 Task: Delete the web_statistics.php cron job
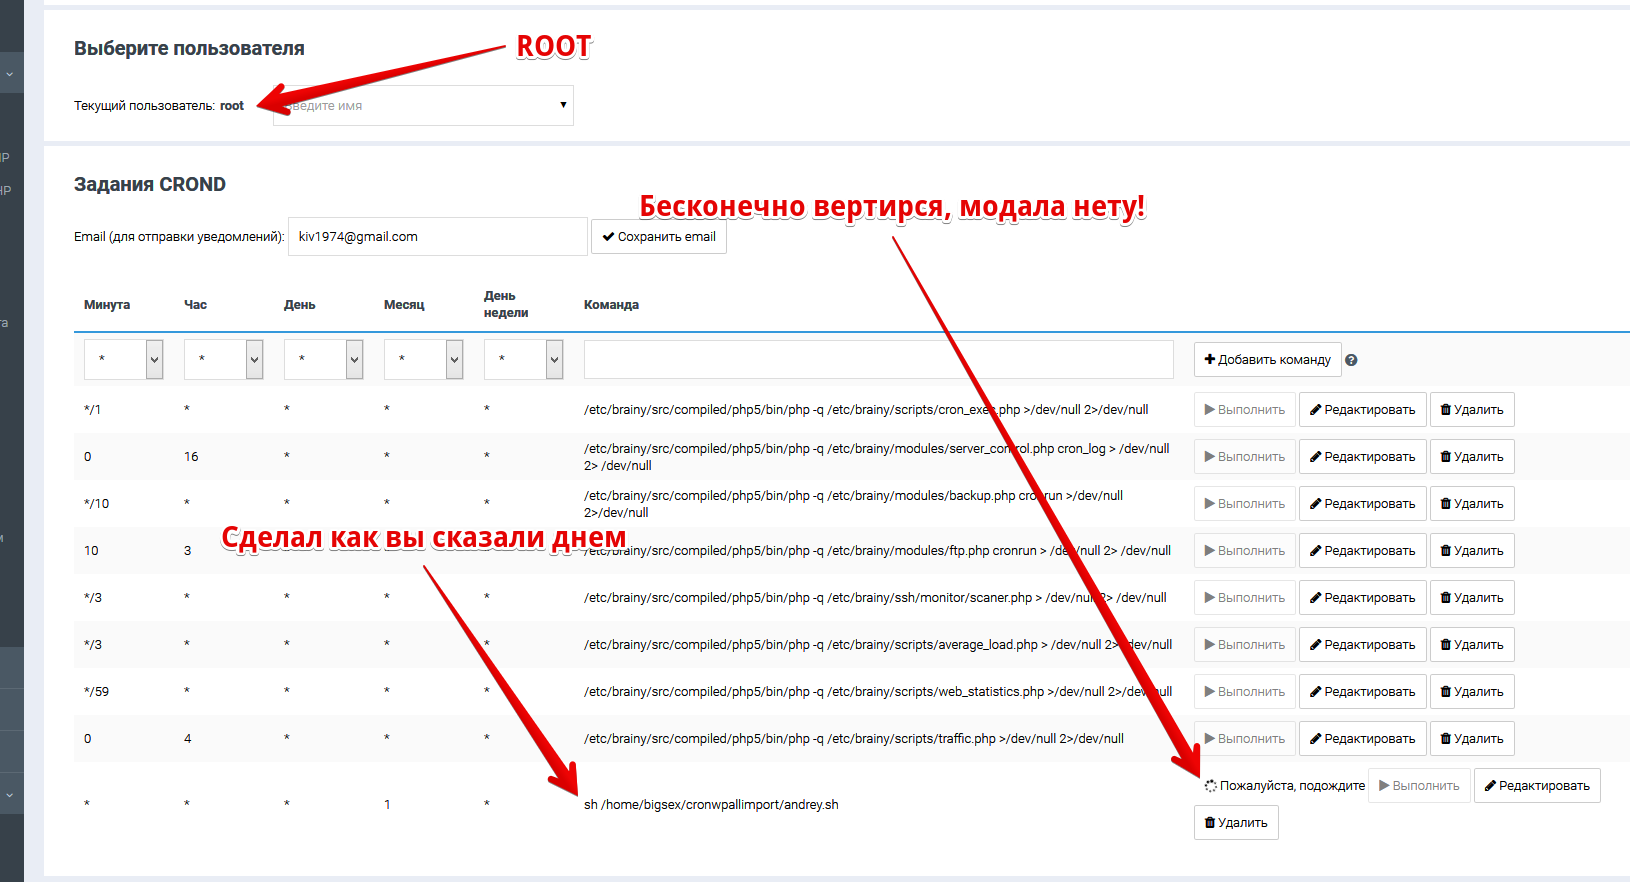click(1471, 692)
